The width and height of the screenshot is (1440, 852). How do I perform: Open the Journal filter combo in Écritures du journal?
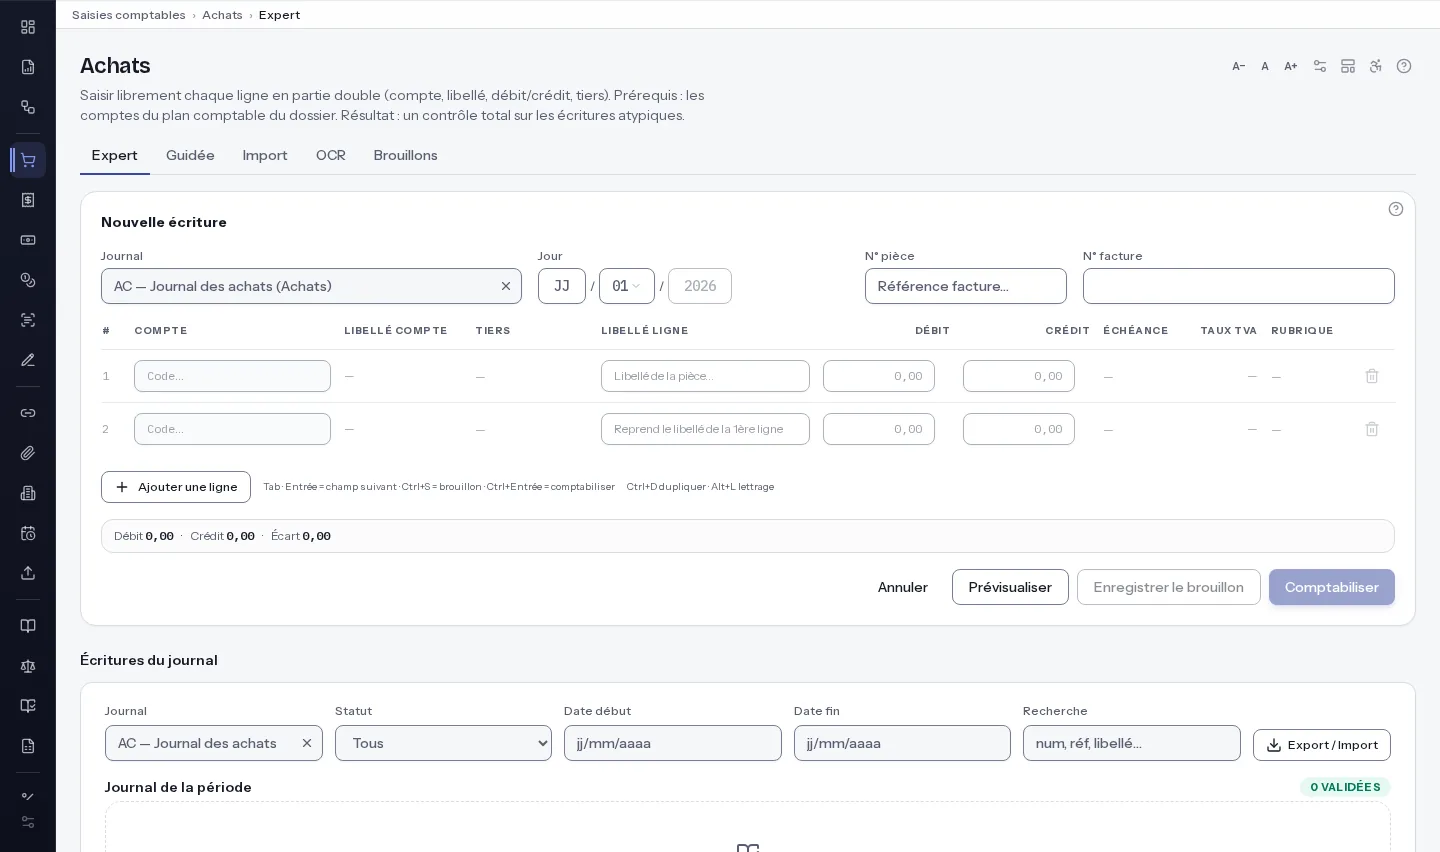(x=214, y=743)
